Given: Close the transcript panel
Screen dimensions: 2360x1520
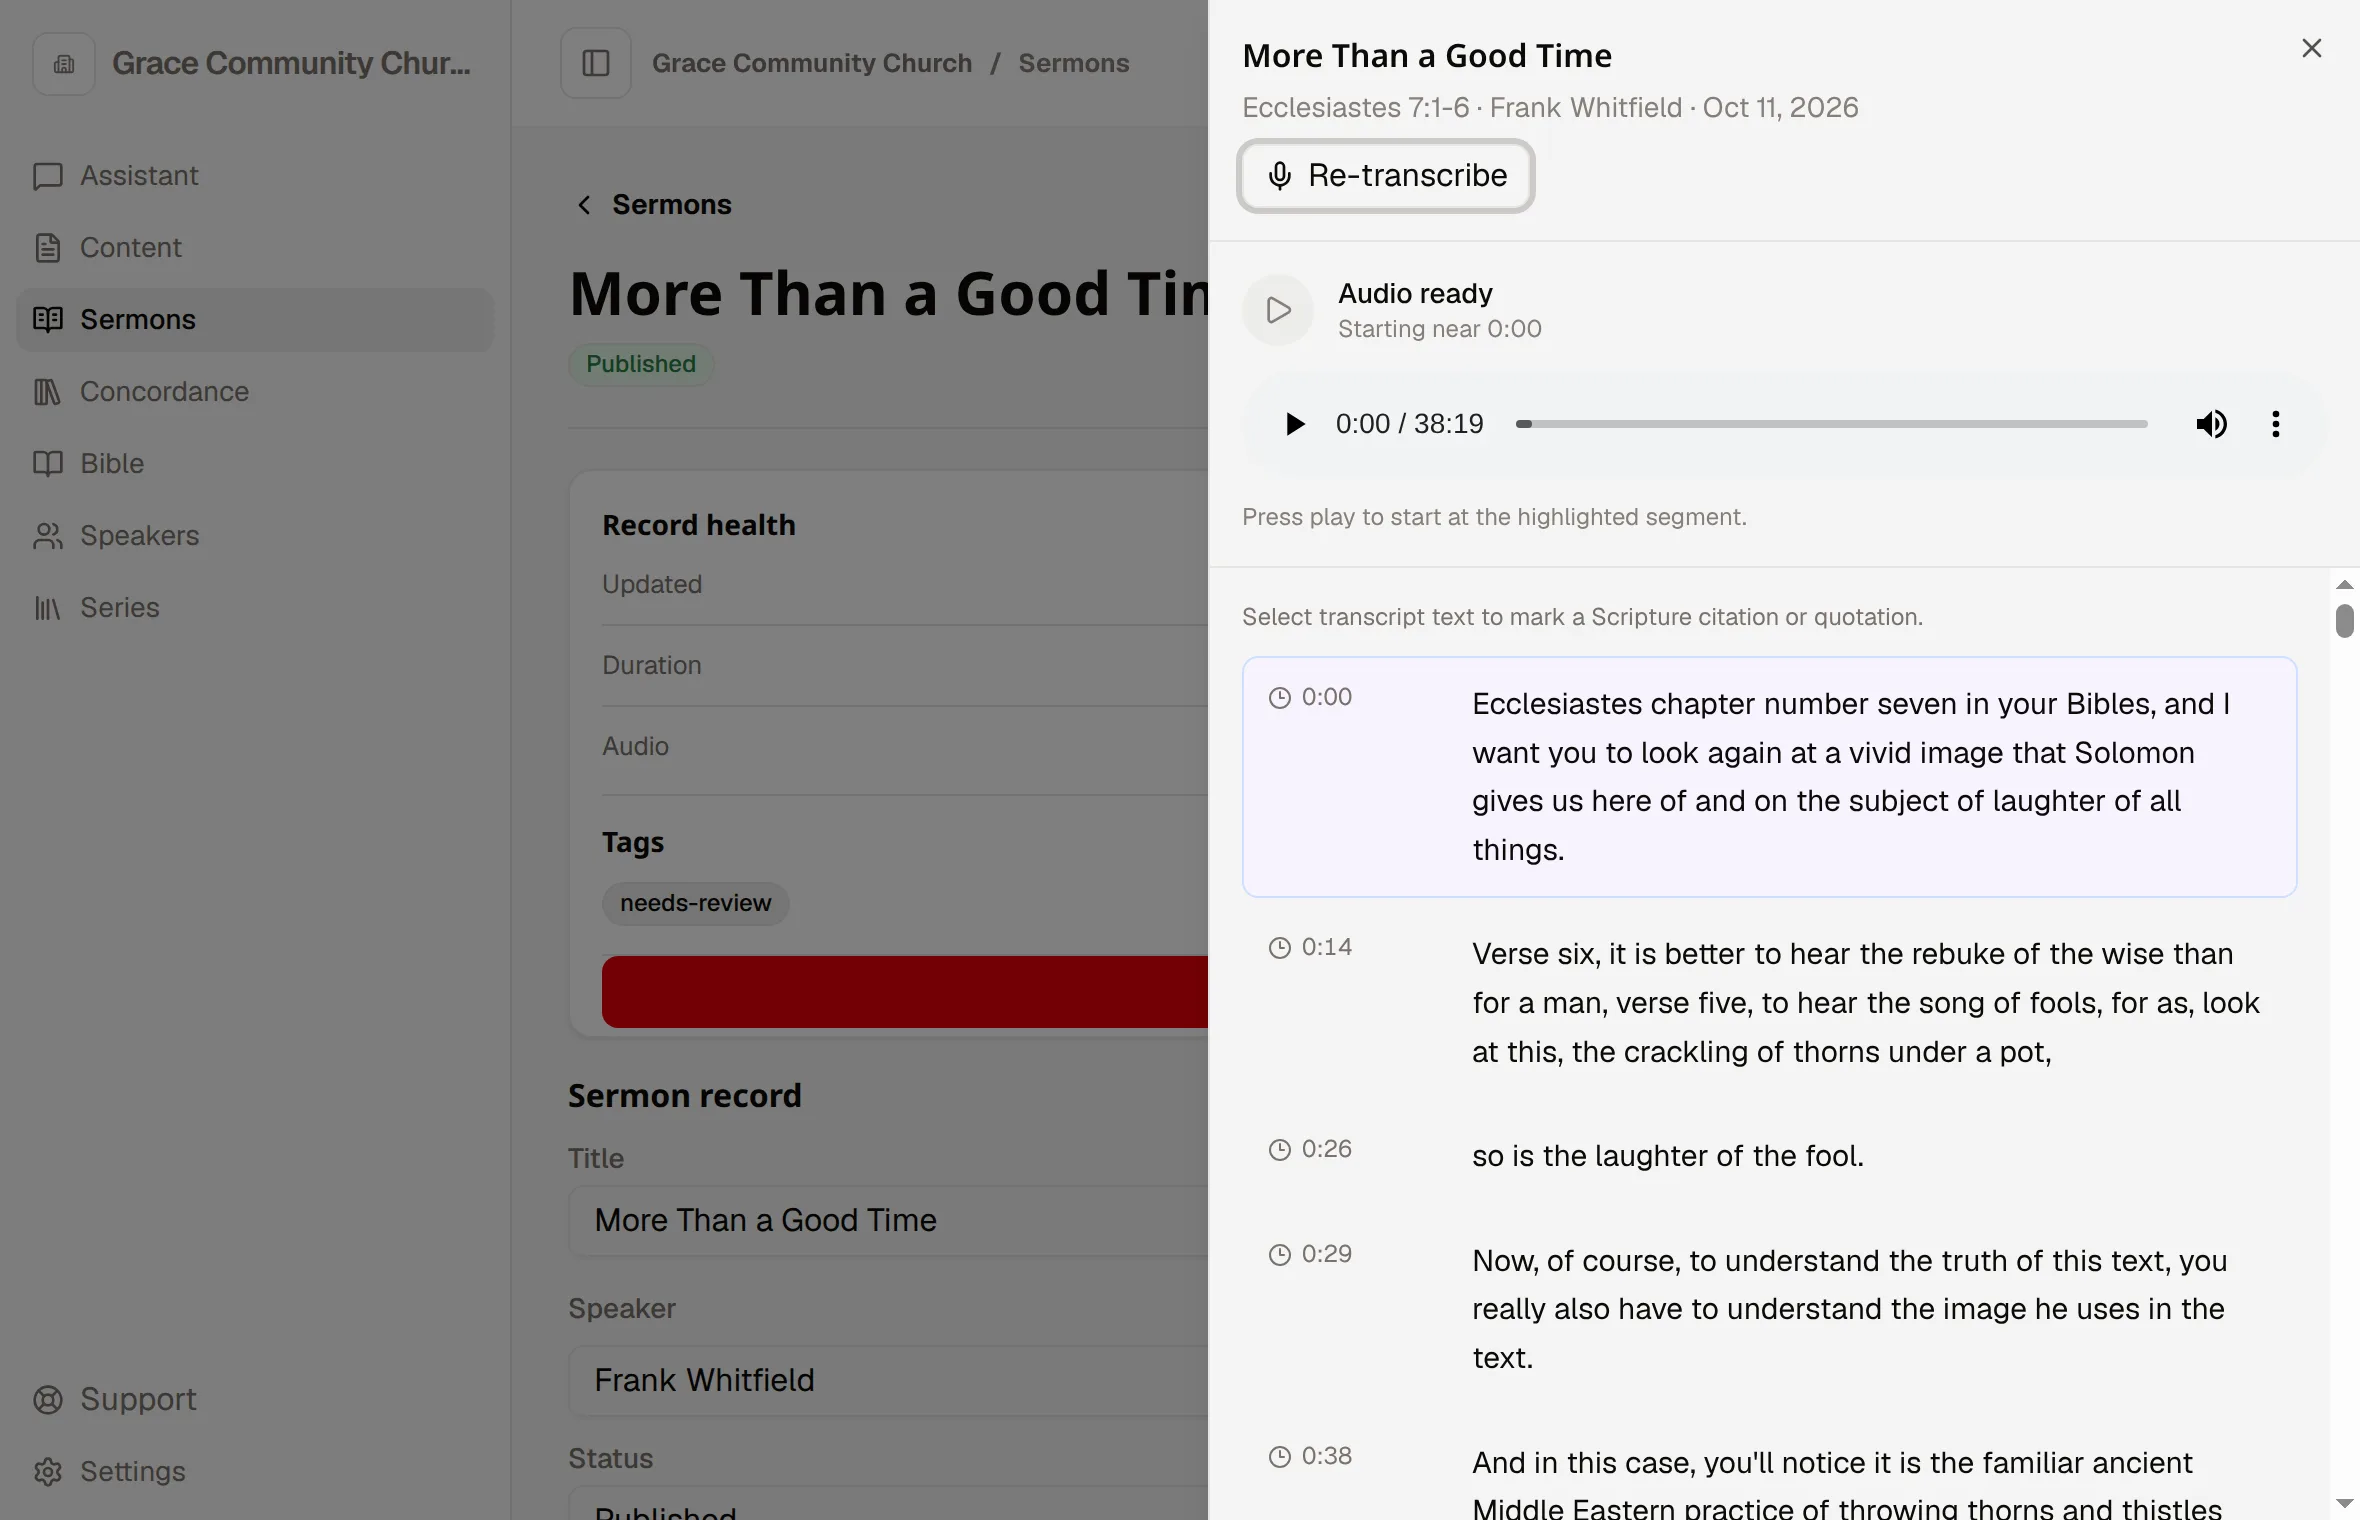Looking at the screenshot, I should pos(2311,48).
